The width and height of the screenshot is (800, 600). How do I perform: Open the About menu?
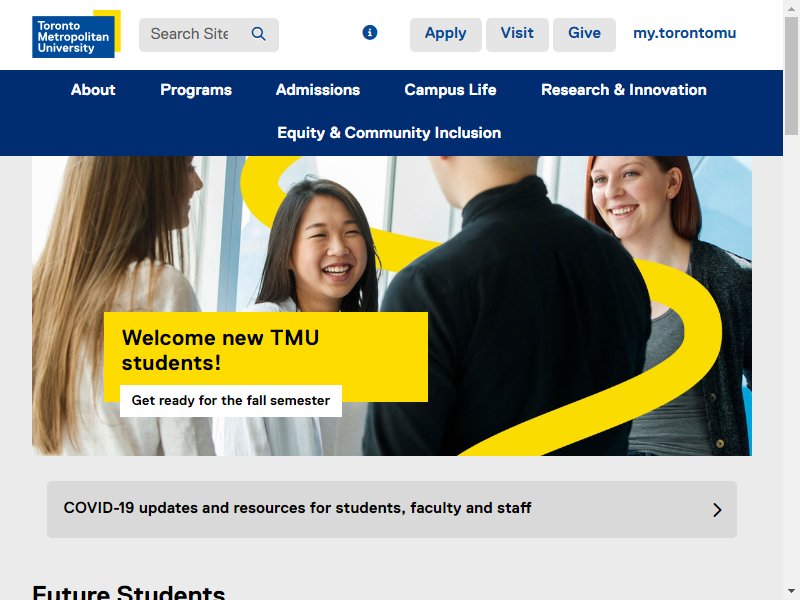coord(93,90)
